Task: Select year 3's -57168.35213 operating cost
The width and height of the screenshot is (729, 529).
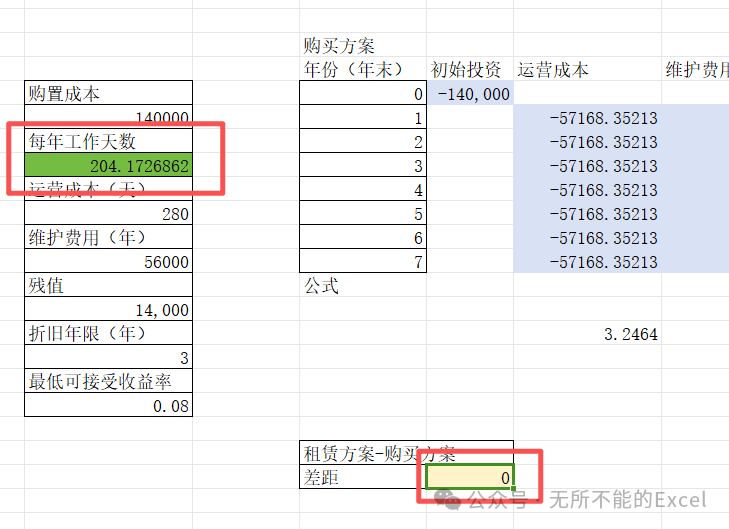Action: pos(588,165)
